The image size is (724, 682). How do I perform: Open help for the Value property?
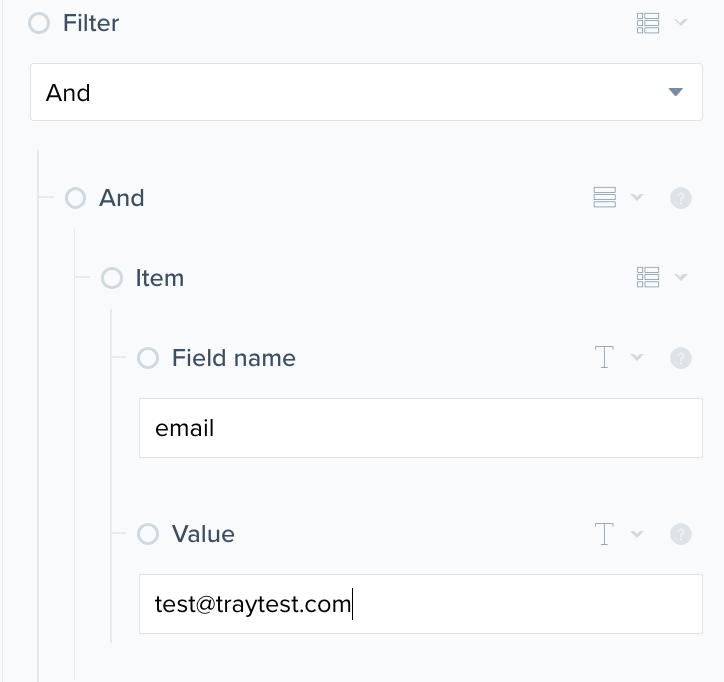coord(681,534)
